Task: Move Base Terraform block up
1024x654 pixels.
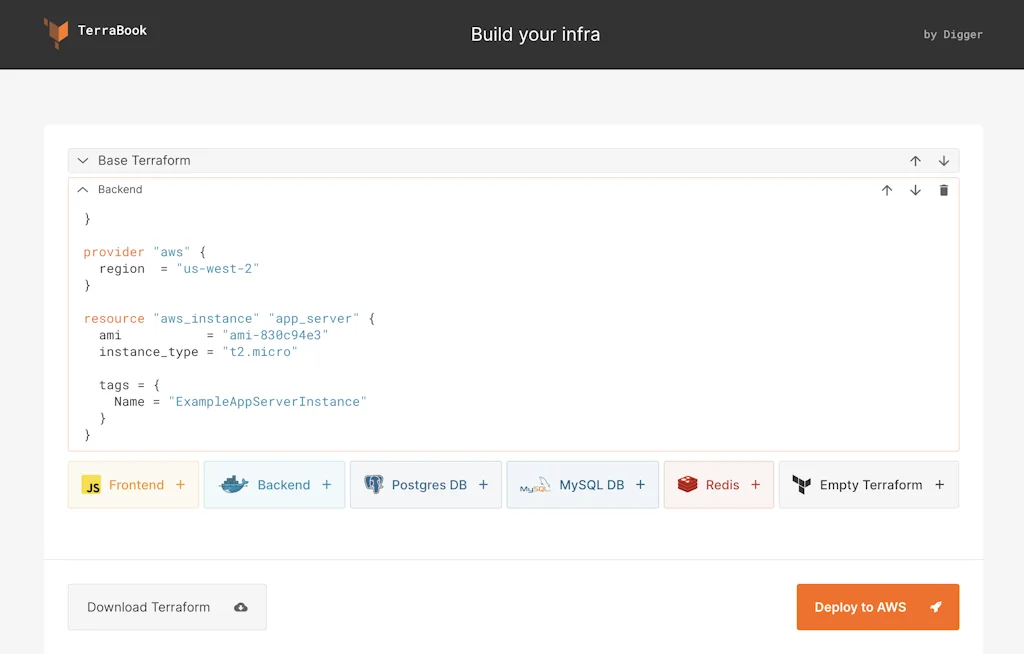Action: (x=915, y=161)
